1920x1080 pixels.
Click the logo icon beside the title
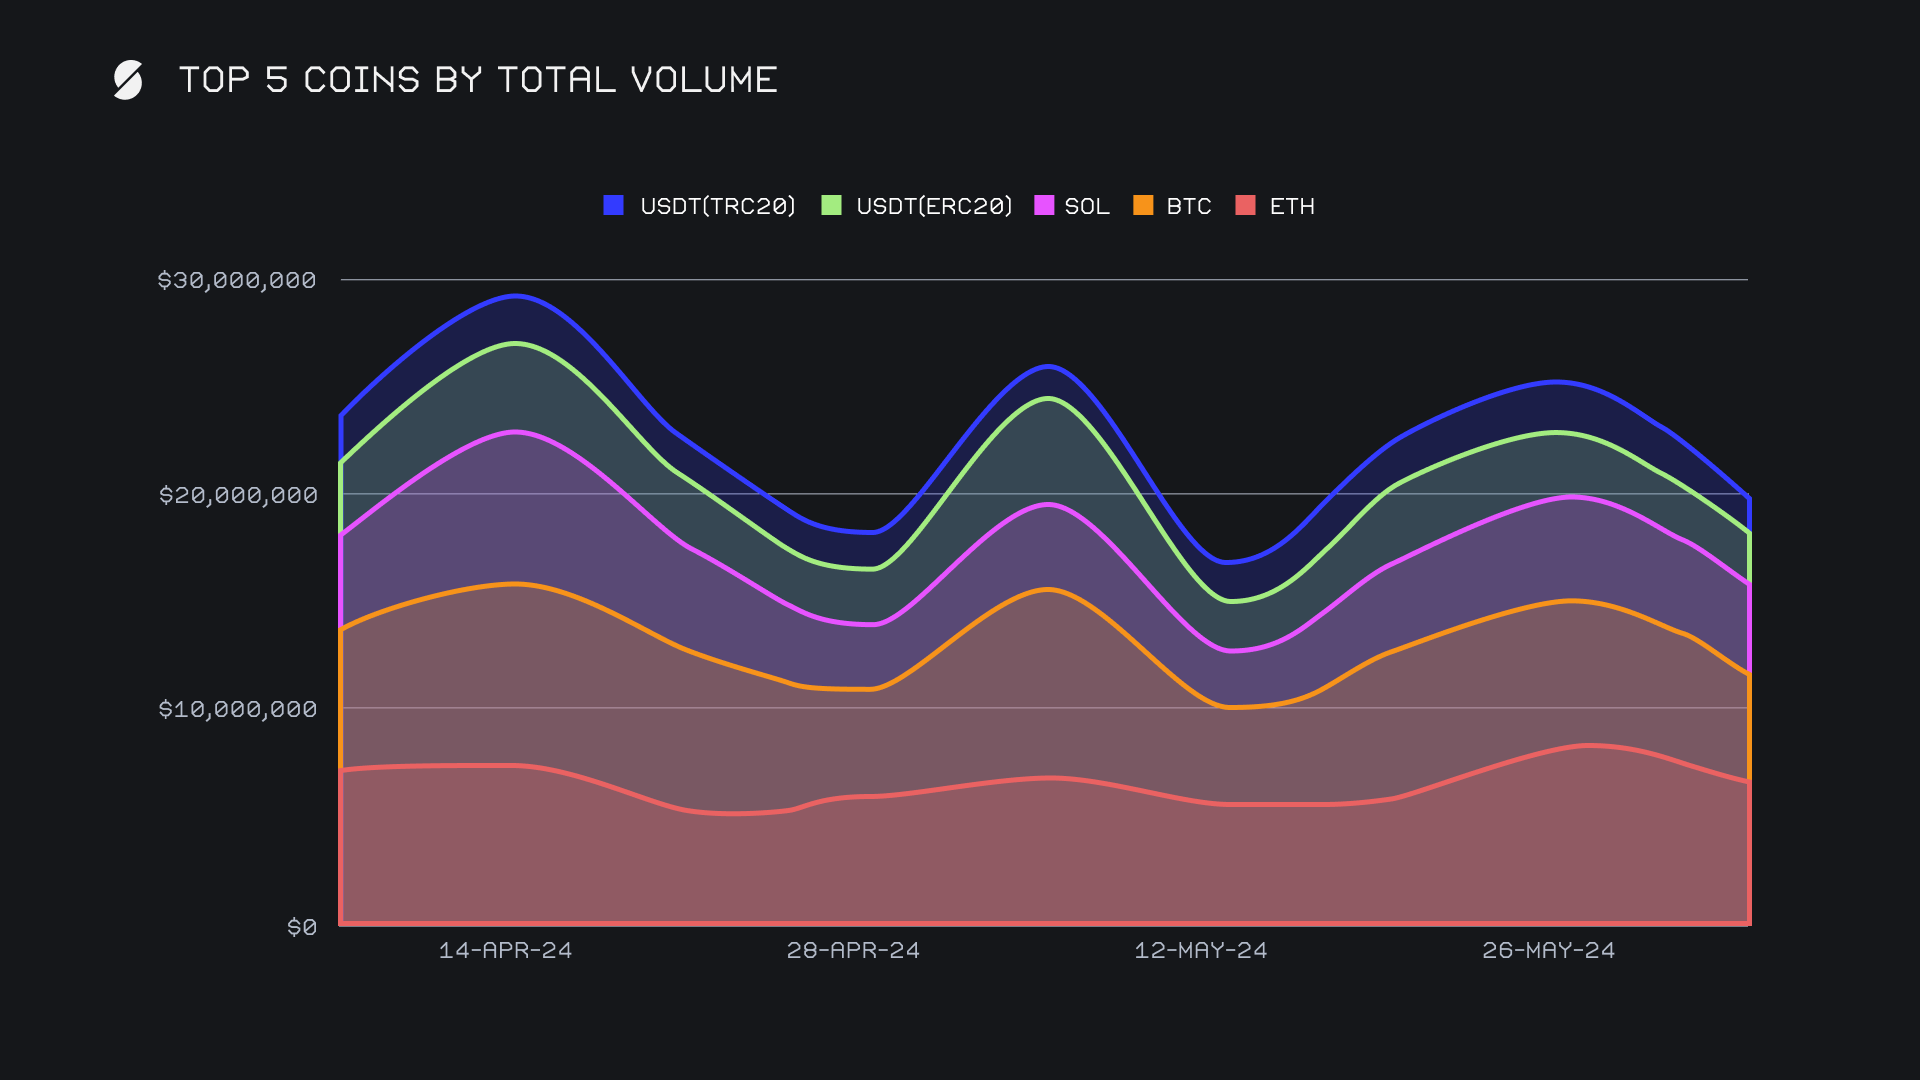pyautogui.click(x=128, y=80)
